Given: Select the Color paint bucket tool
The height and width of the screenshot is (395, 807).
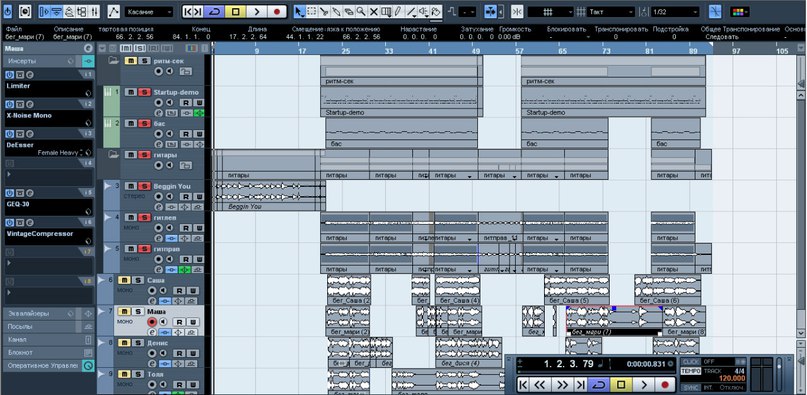Looking at the screenshot, I should [x=436, y=11].
